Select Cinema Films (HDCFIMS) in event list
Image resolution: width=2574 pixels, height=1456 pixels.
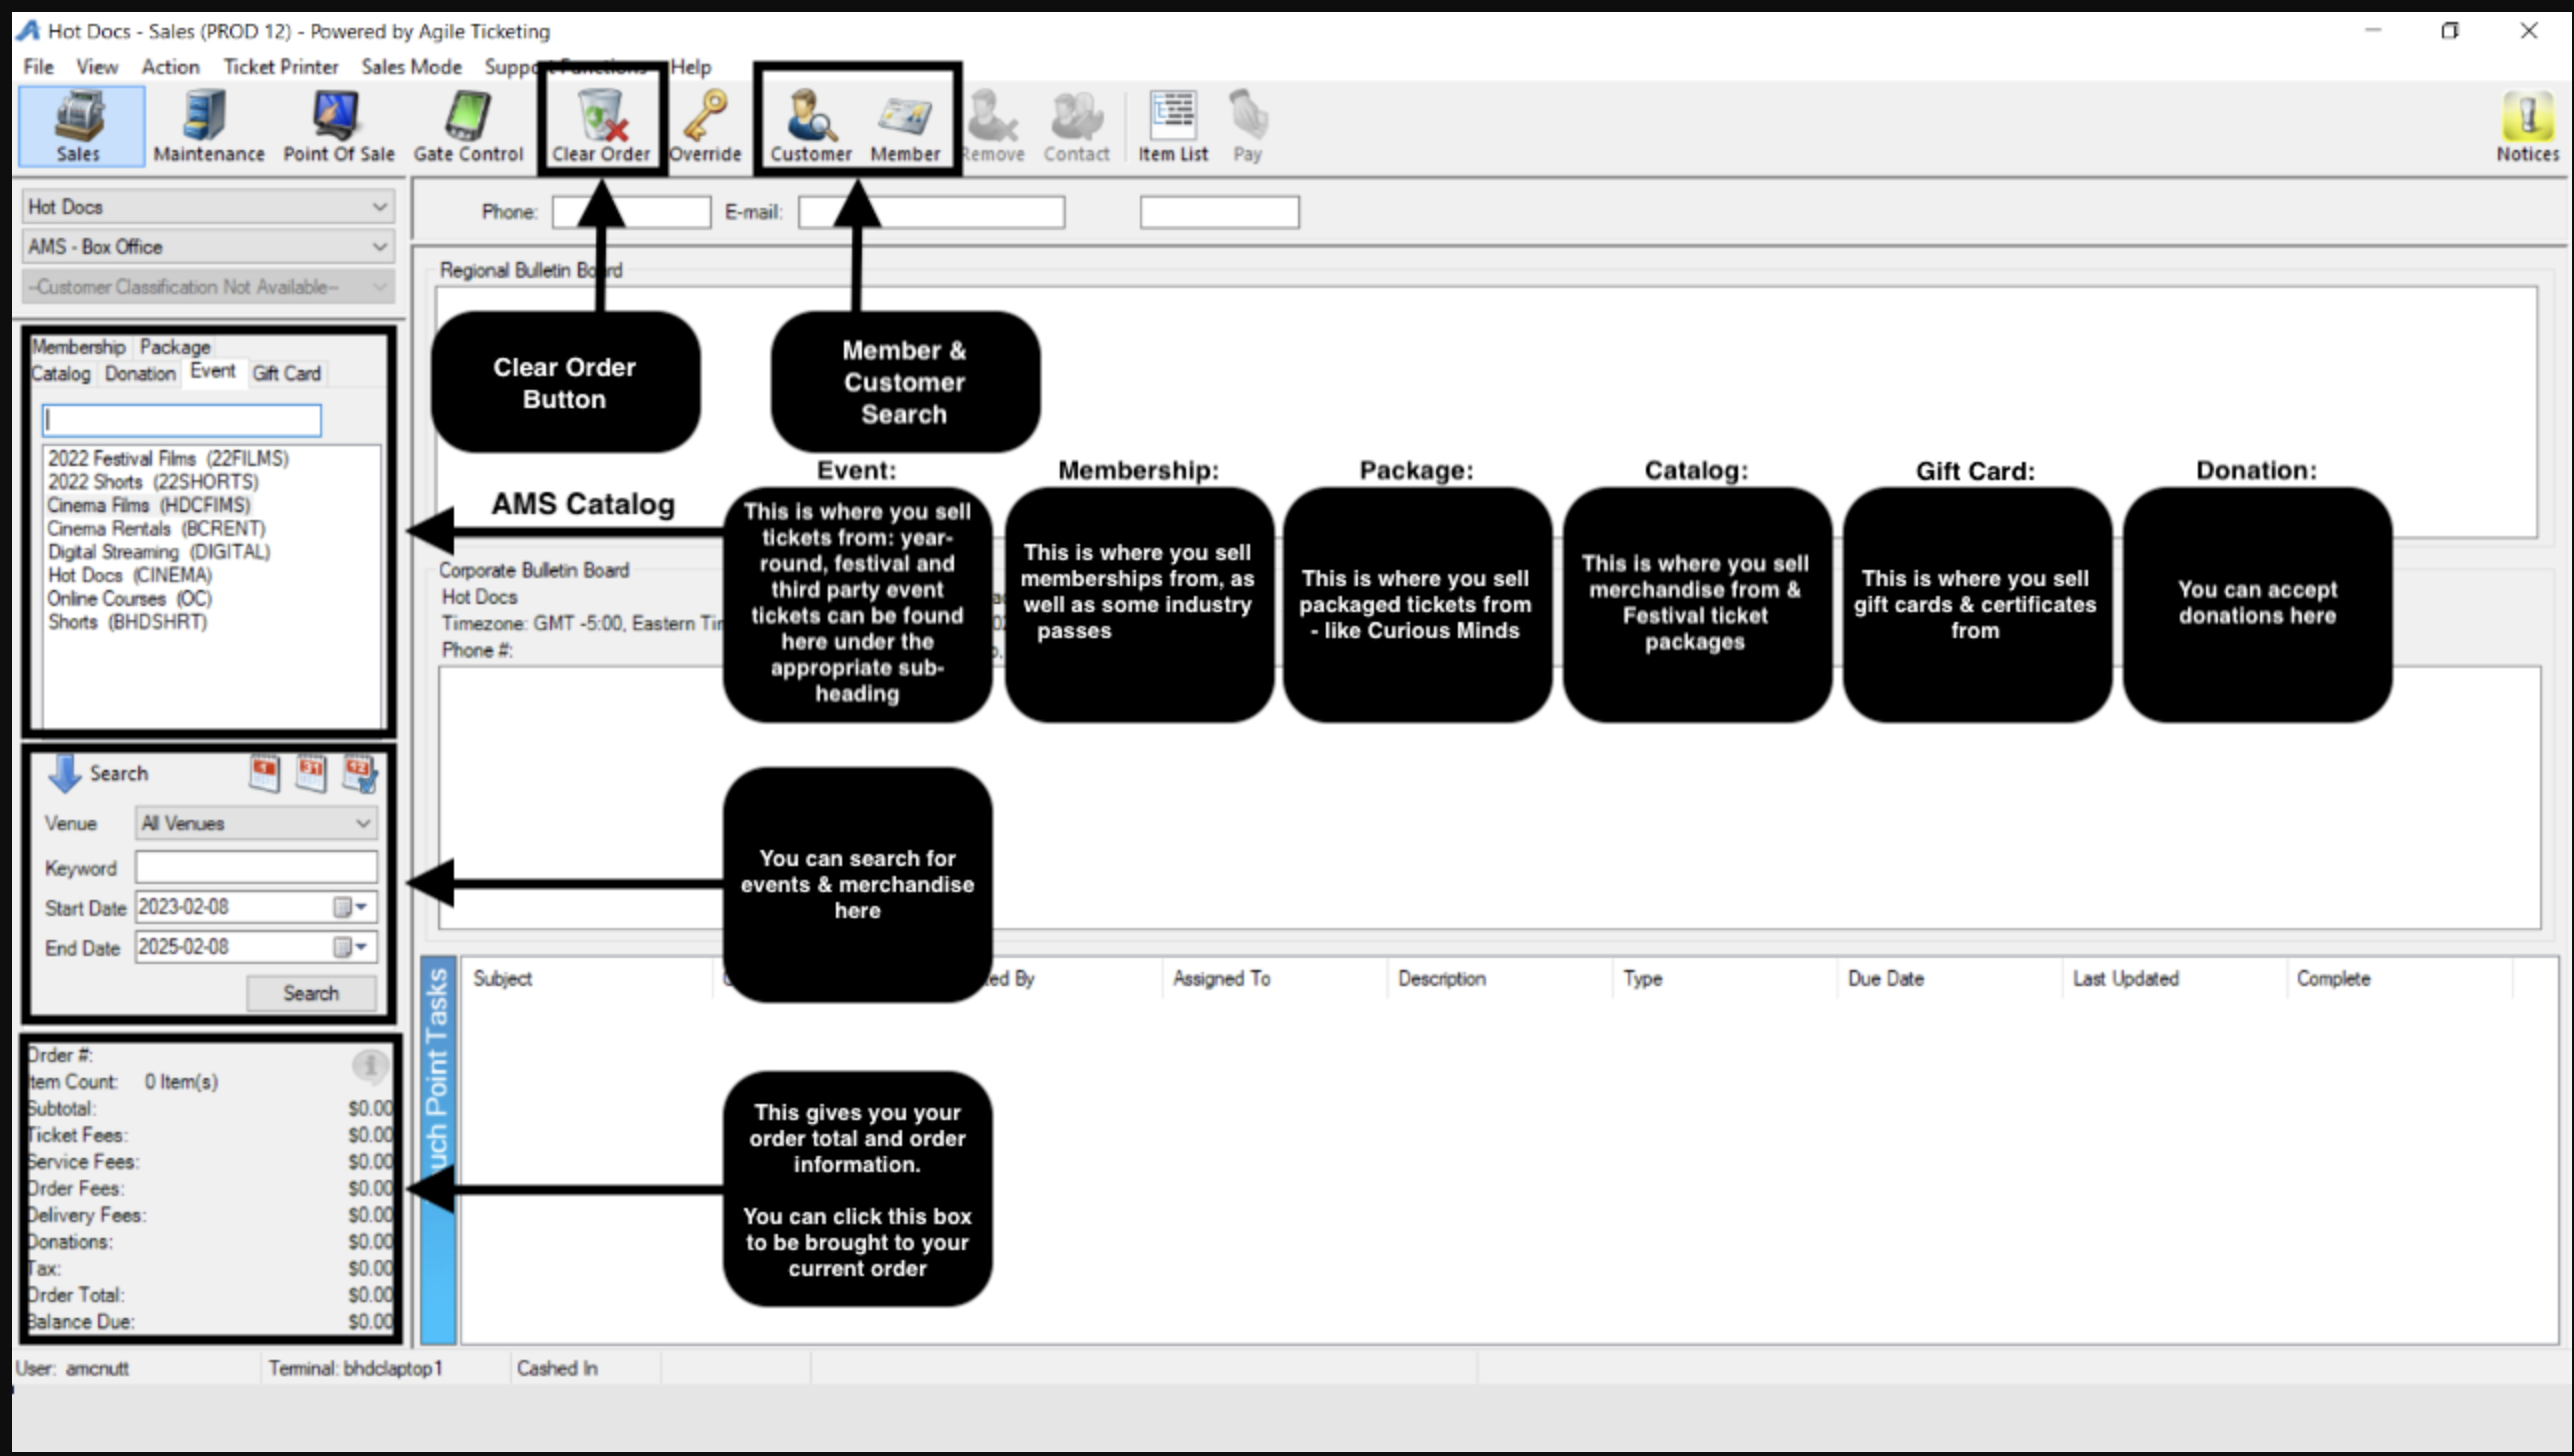148,505
